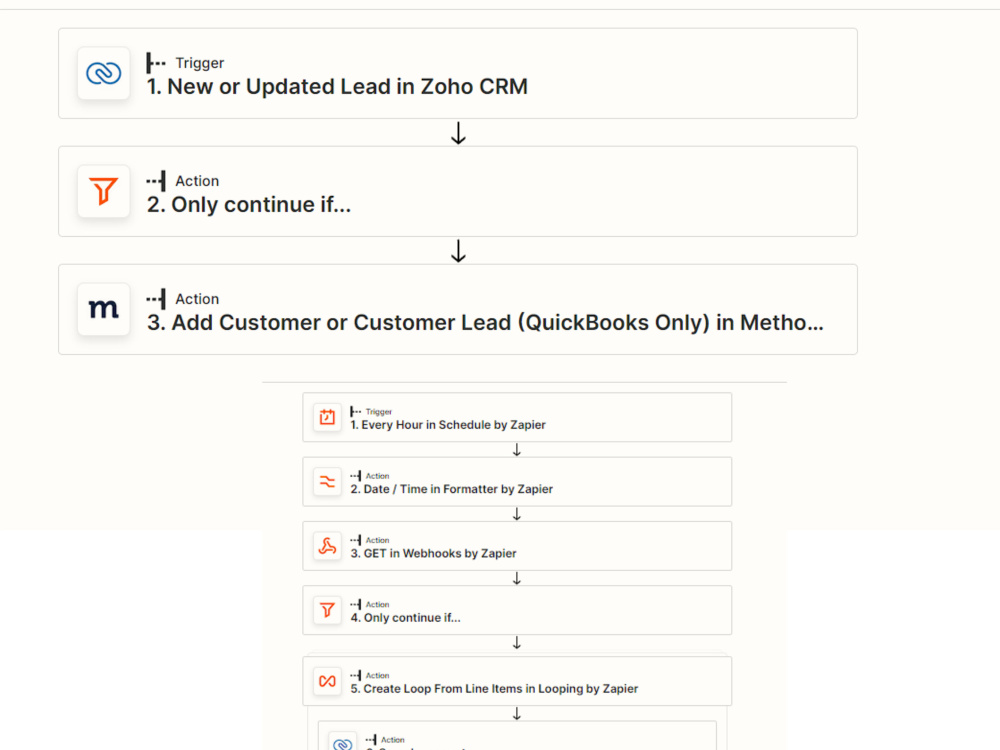Select step 4 Only continue if
The width and height of the screenshot is (1000, 750).
[x=517, y=610]
